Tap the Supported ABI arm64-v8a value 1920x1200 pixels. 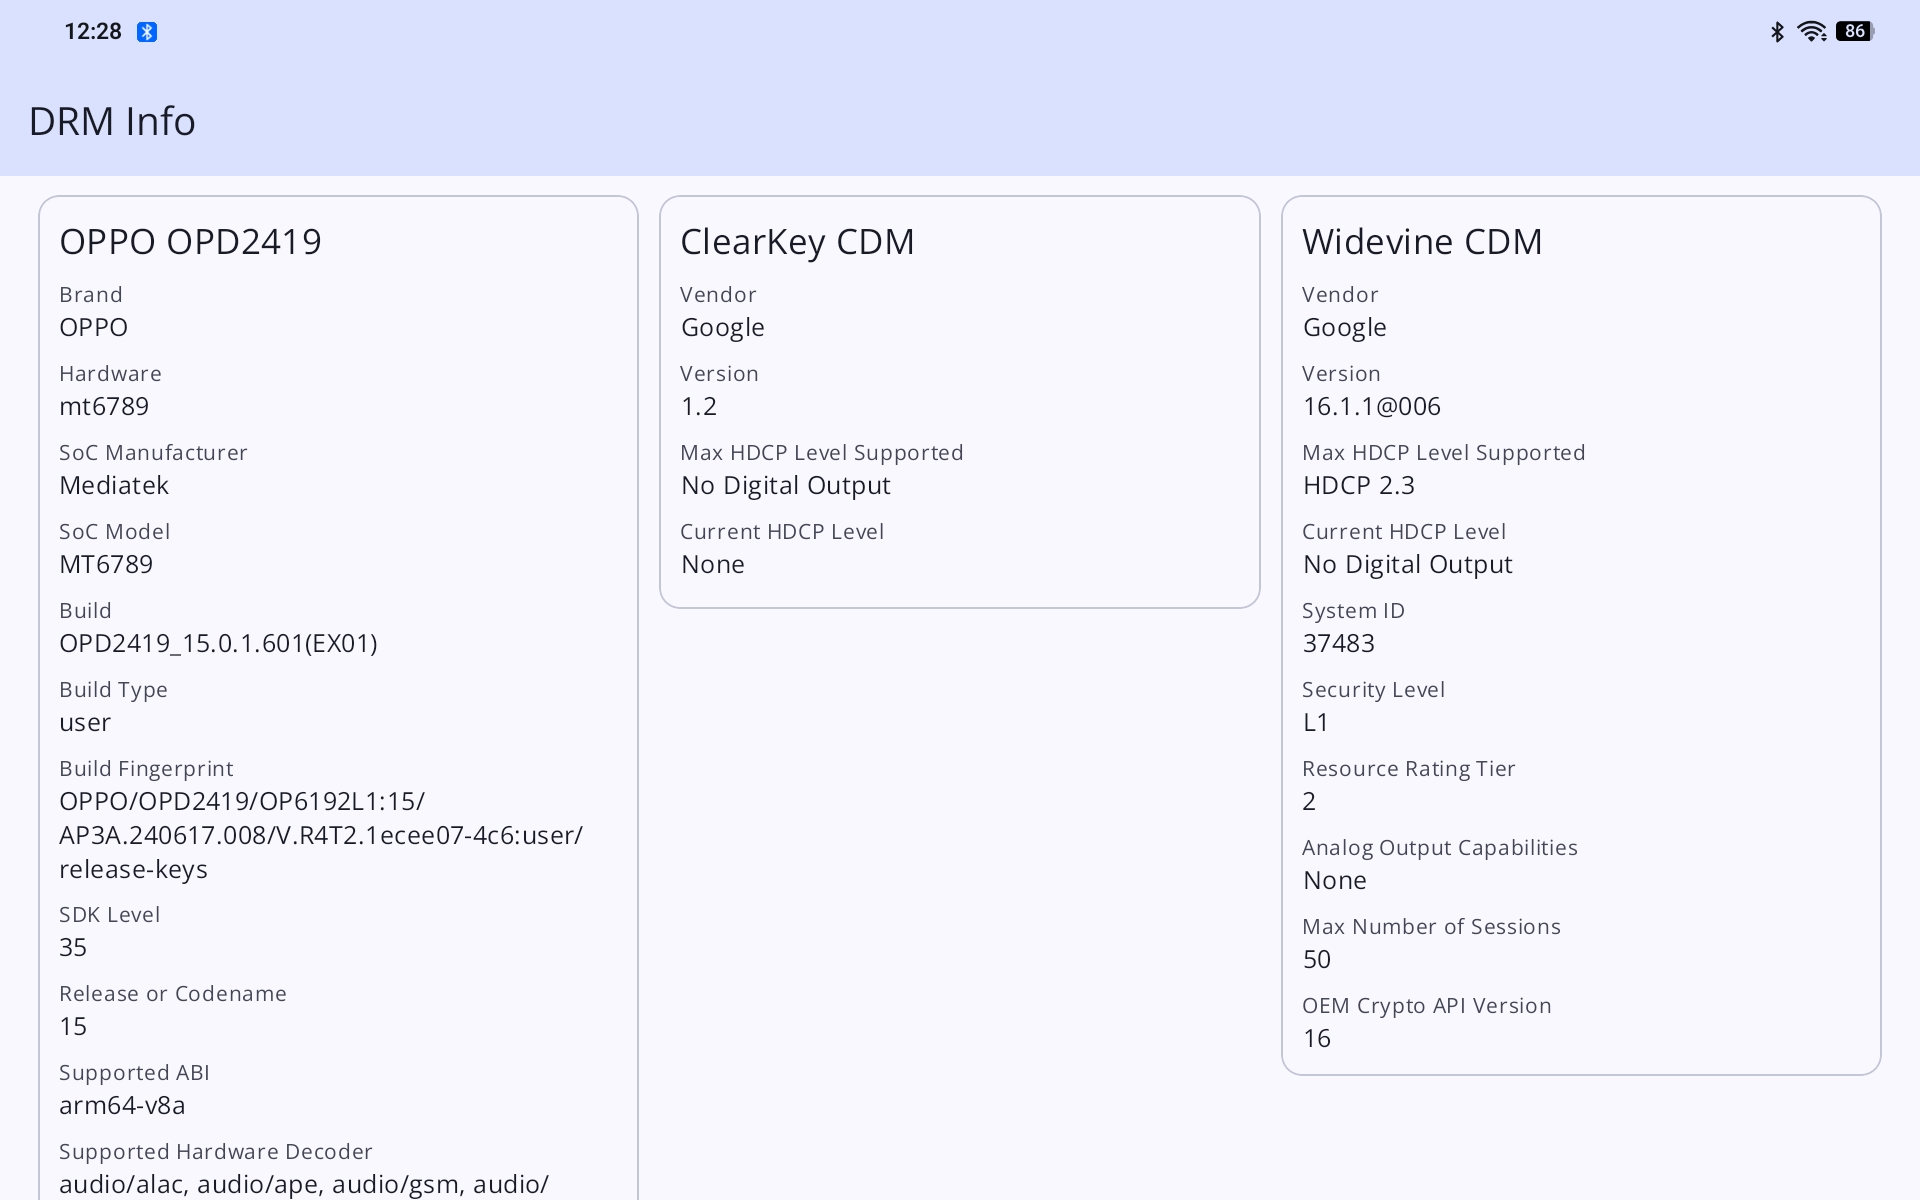(122, 1105)
